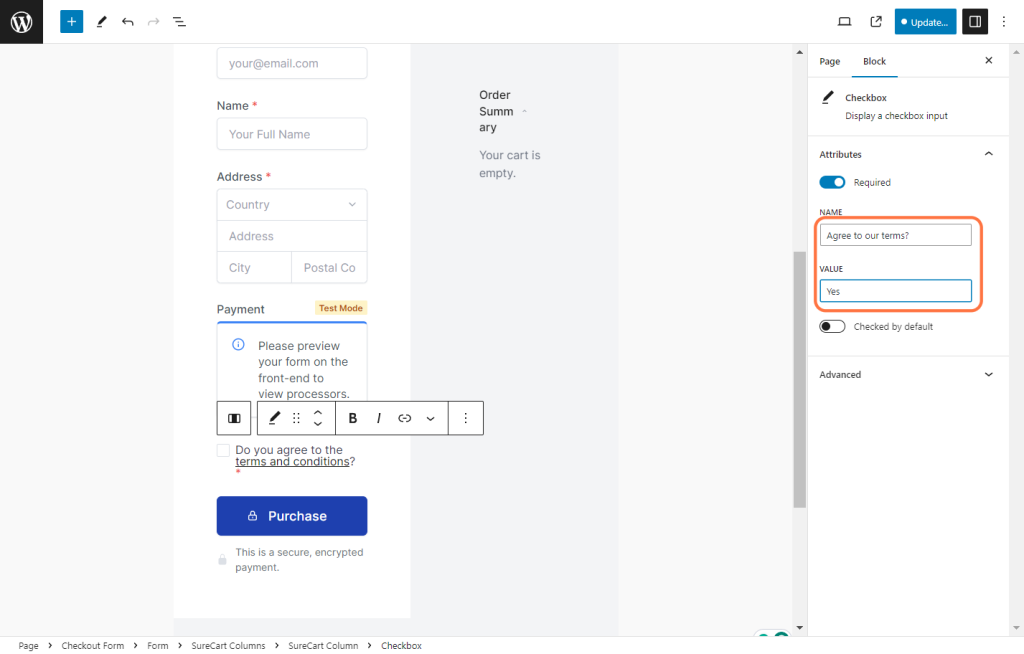Click the WordPress logo icon

(21, 21)
